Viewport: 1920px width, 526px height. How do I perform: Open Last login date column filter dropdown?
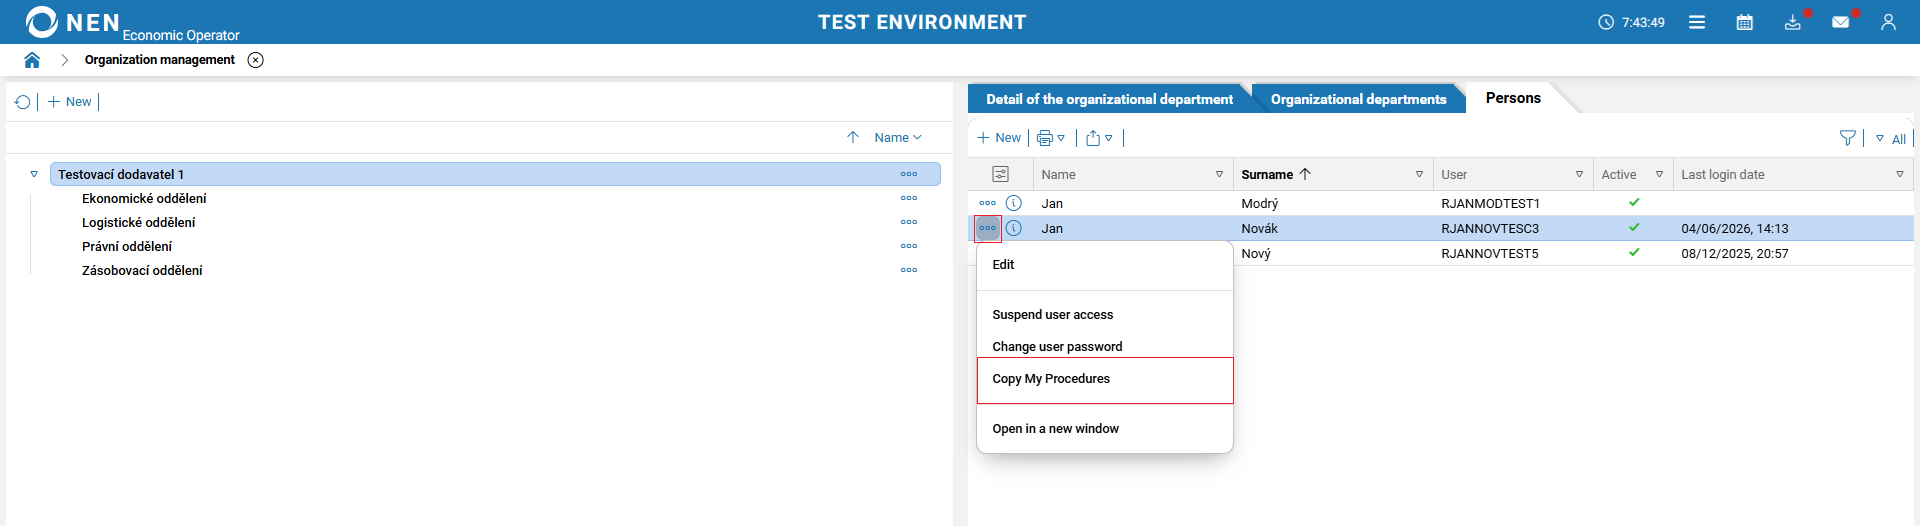(x=1900, y=174)
